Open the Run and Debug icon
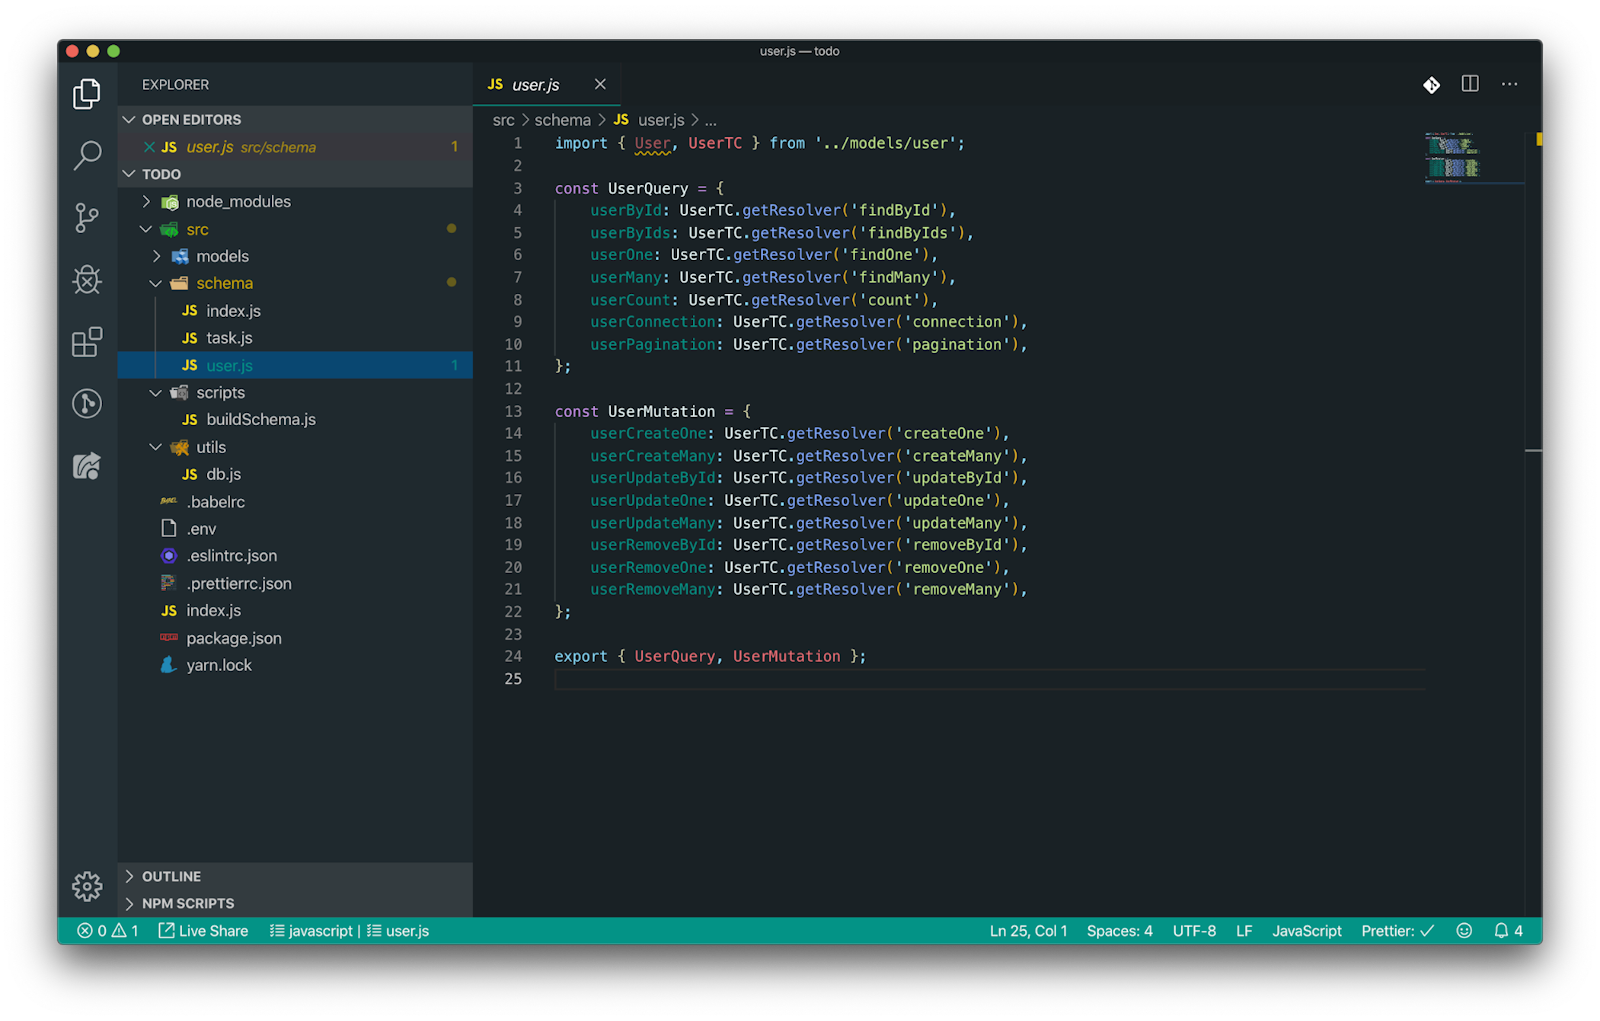The width and height of the screenshot is (1600, 1021). (x=87, y=280)
